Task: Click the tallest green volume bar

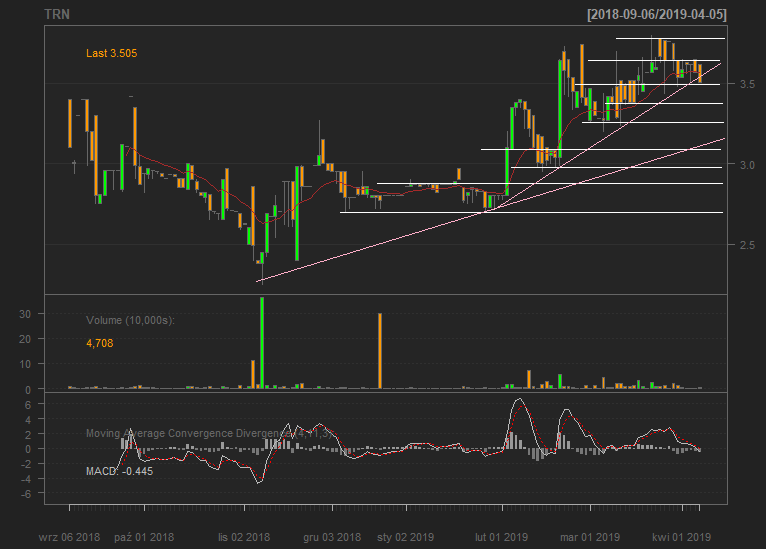Action: (262, 343)
